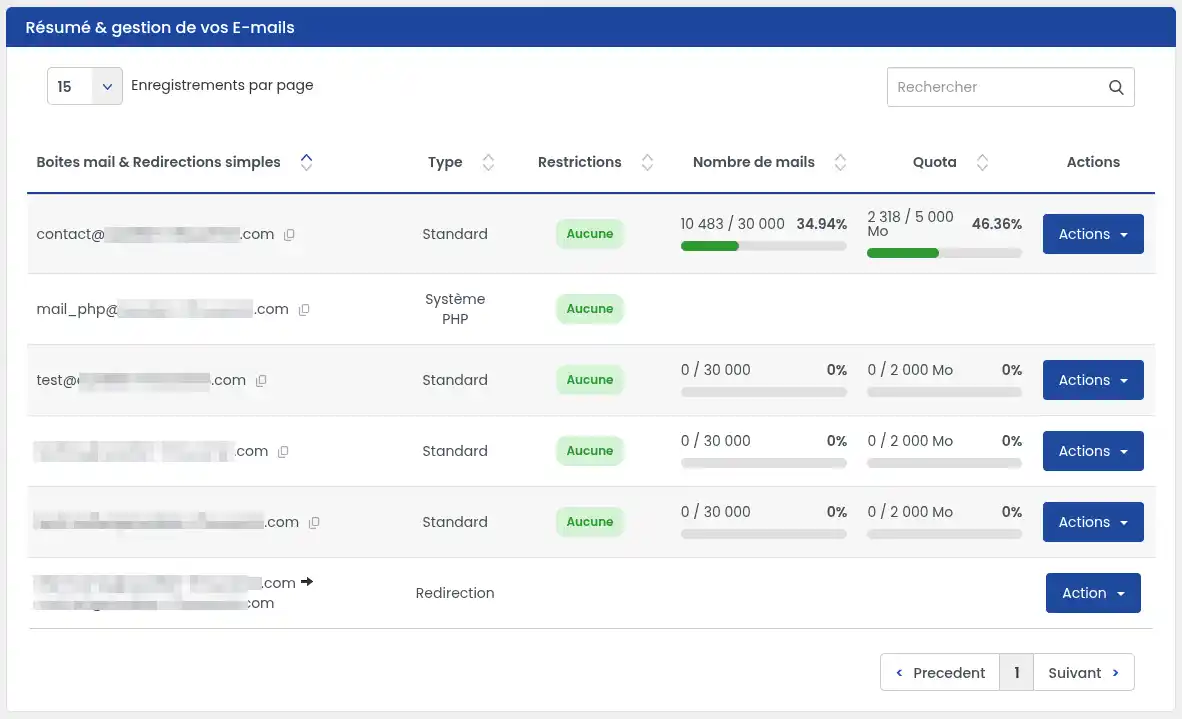Go to Precedent page

(940, 672)
